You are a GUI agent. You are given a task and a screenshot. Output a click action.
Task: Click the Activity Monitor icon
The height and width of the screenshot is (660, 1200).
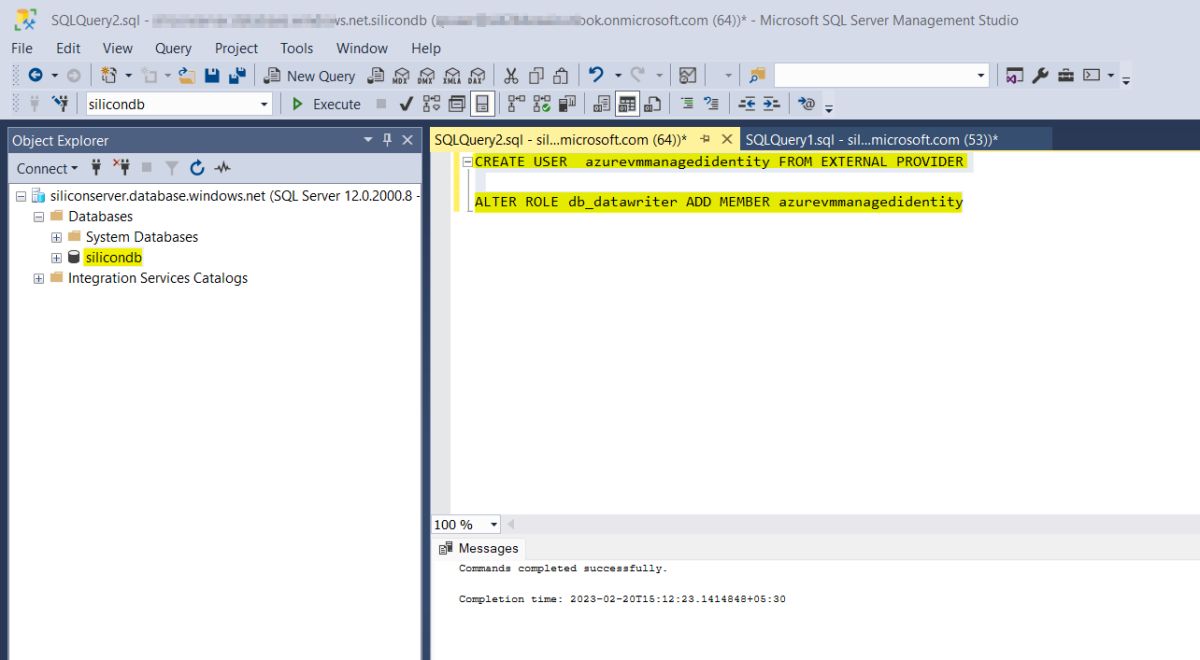click(x=687, y=75)
